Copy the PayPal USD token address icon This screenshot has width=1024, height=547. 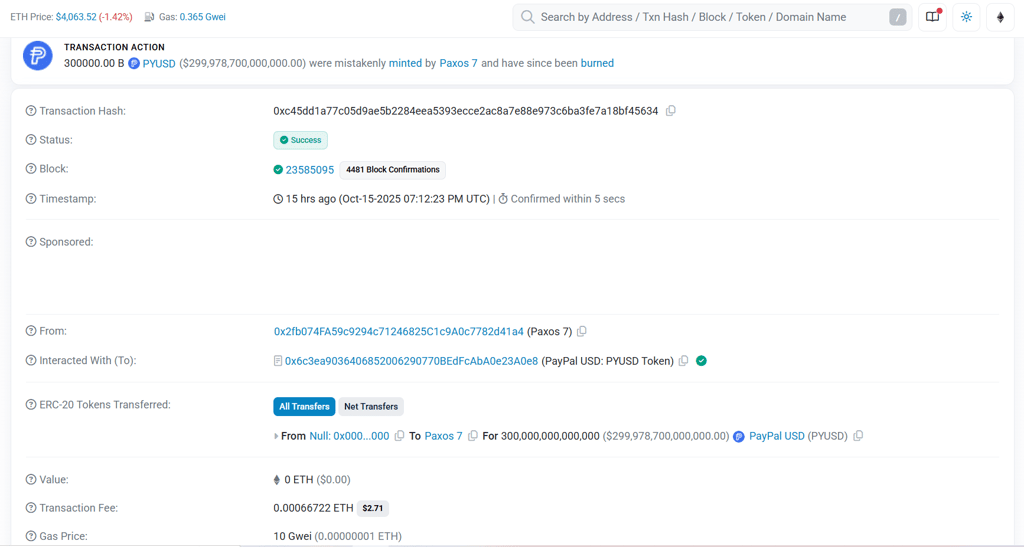[858, 436]
